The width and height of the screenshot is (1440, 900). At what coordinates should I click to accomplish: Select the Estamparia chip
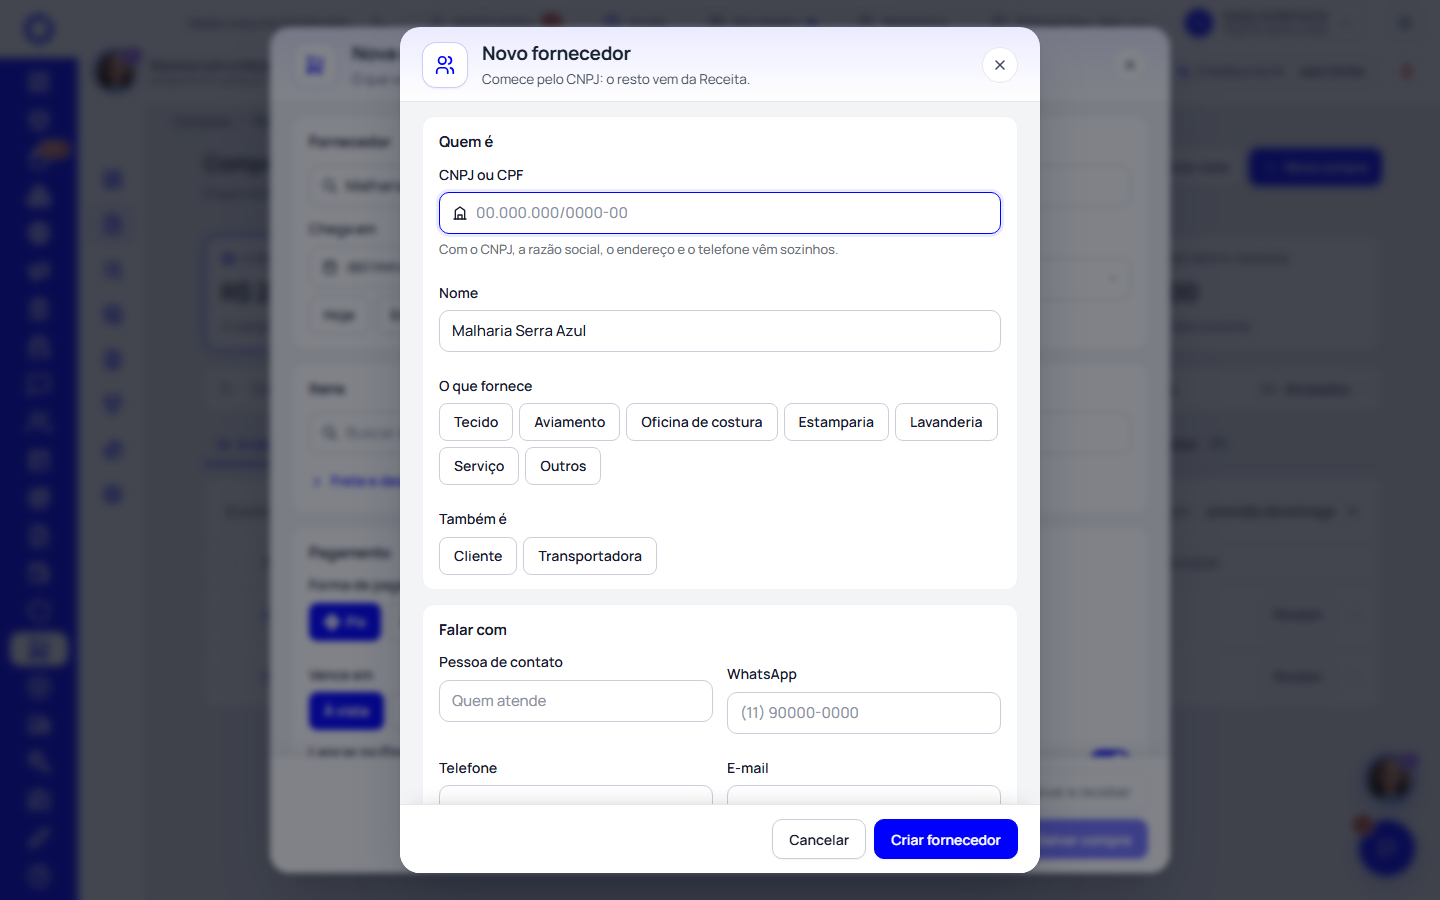[x=836, y=422]
